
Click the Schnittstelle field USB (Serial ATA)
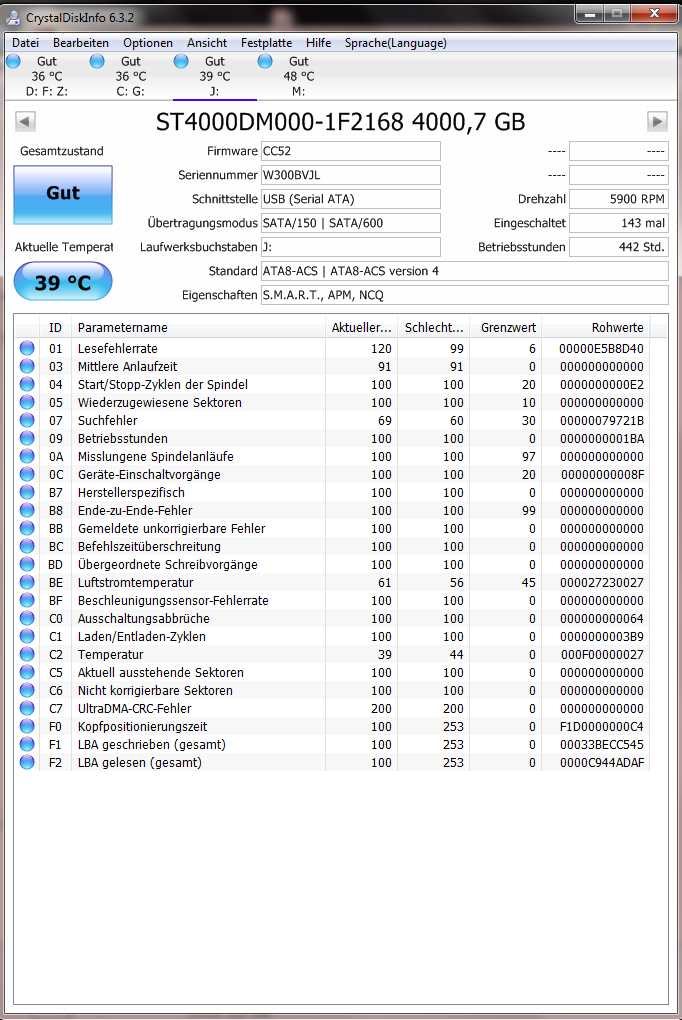point(351,199)
